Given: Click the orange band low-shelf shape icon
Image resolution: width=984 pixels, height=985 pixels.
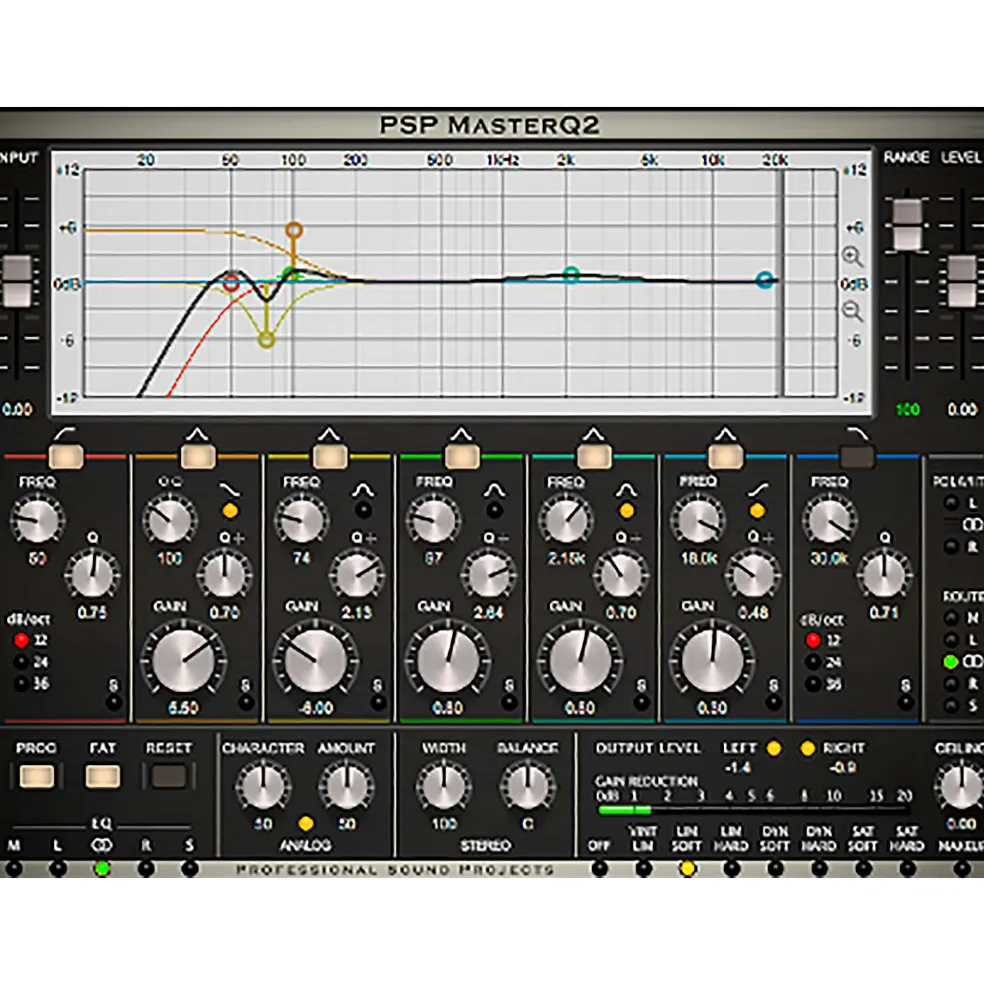Looking at the screenshot, I should [x=229, y=490].
